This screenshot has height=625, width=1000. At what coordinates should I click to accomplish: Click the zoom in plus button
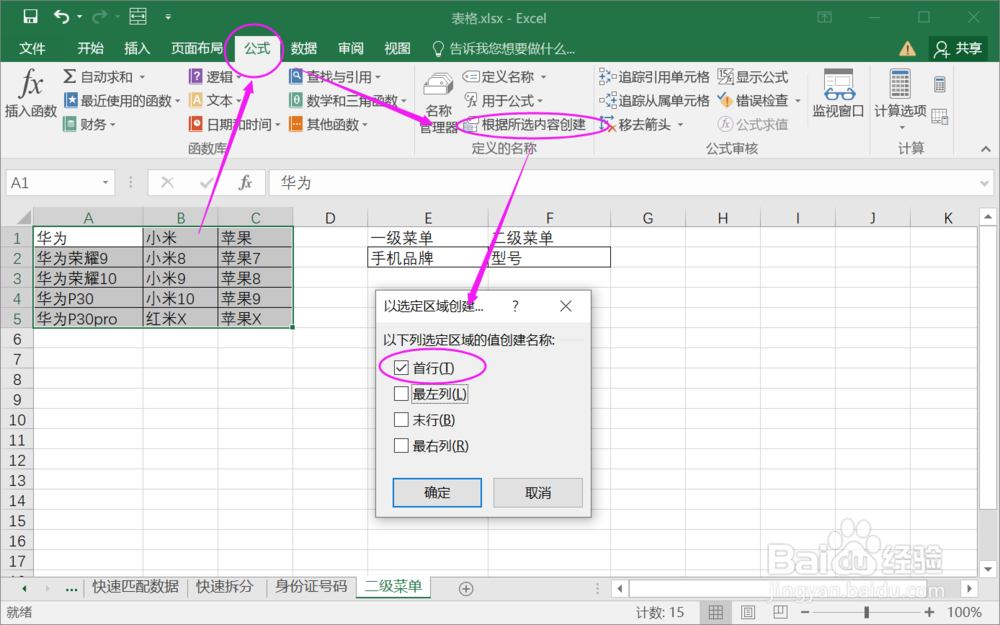[x=930, y=612]
